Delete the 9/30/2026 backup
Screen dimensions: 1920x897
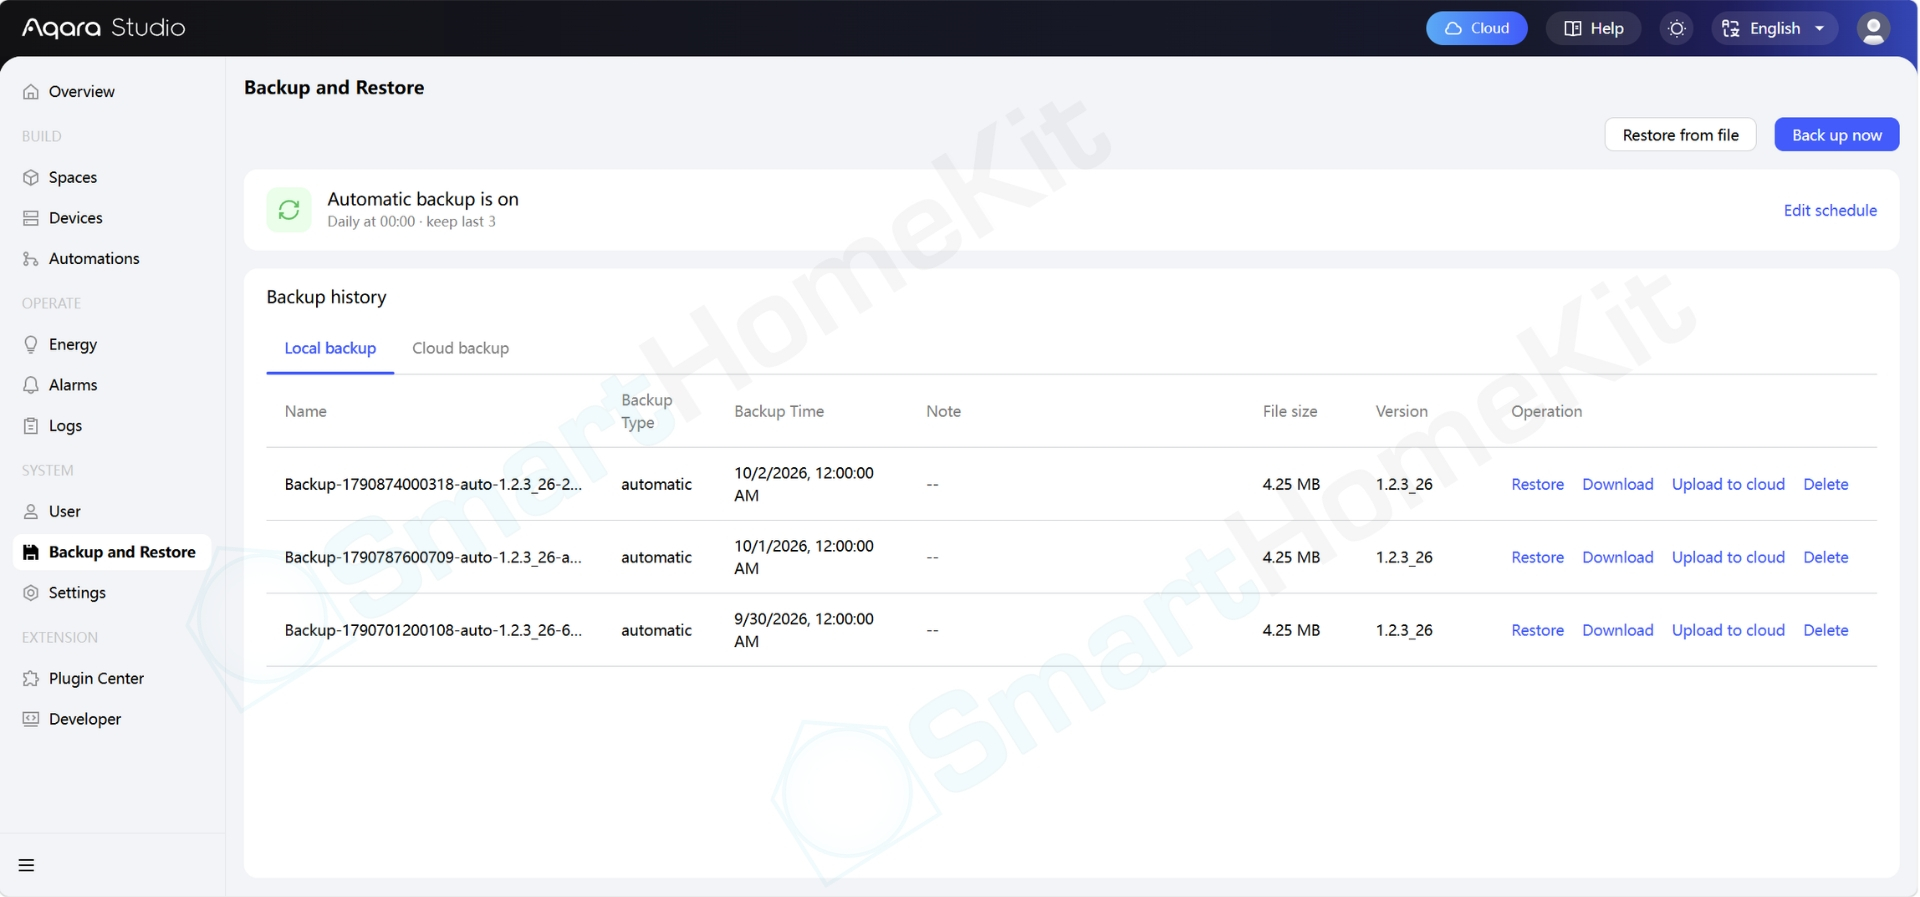tap(1825, 630)
